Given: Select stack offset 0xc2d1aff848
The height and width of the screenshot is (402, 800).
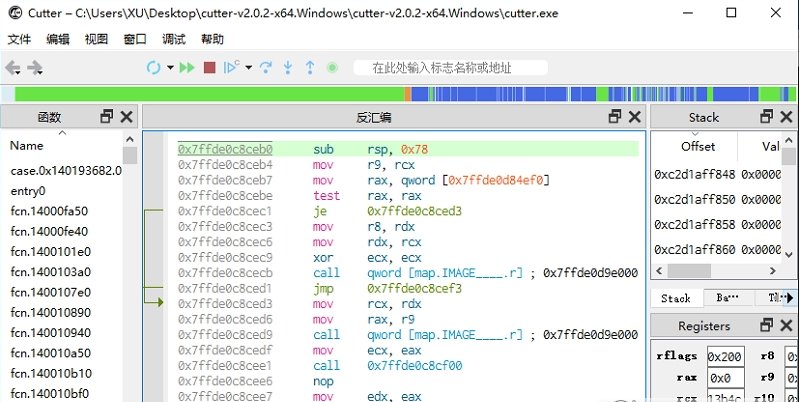Looking at the screenshot, I should pyautogui.click(x=695, y=174).
